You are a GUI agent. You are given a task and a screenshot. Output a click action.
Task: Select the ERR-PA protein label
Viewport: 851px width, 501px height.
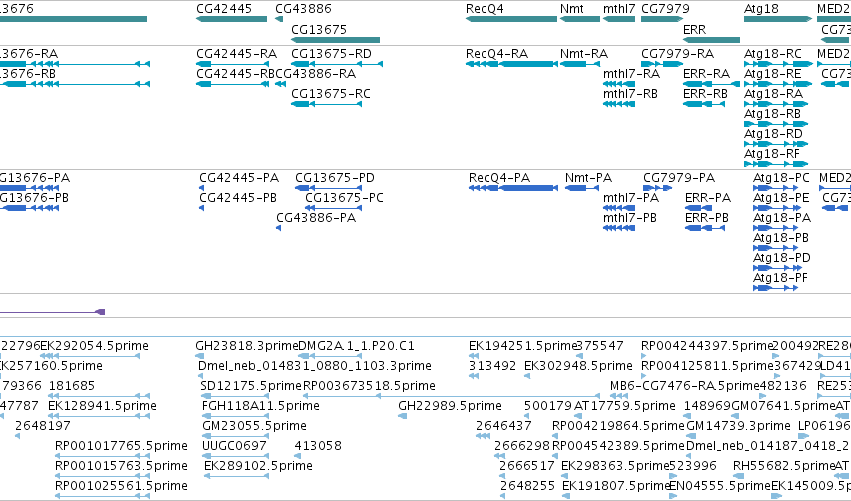708,198
